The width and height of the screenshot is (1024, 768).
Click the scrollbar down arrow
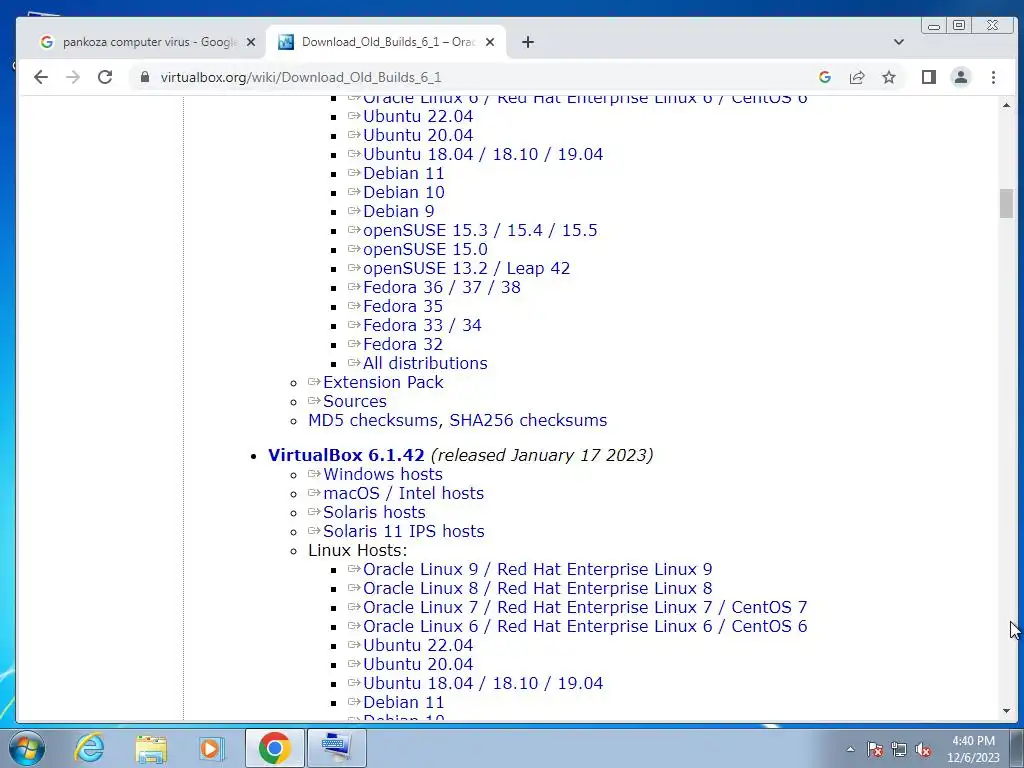[x=1006, y=711]
